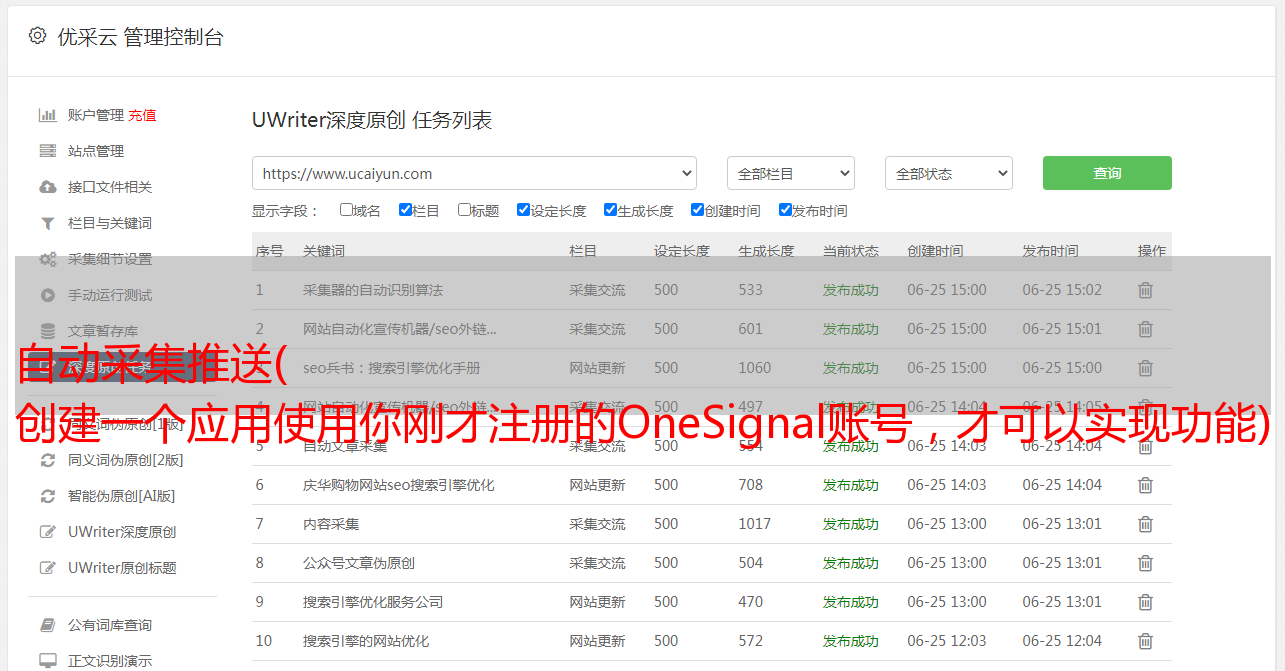Click the green 查询 button
The width and height of the screenshot is (1285, 671).
[x=1107, y=173]
